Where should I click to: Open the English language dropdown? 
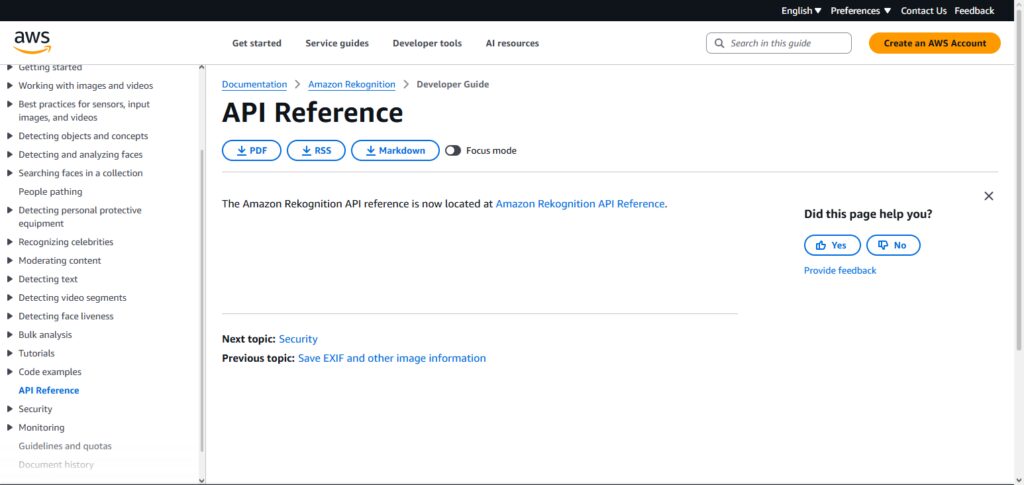[x=801, y=10]
